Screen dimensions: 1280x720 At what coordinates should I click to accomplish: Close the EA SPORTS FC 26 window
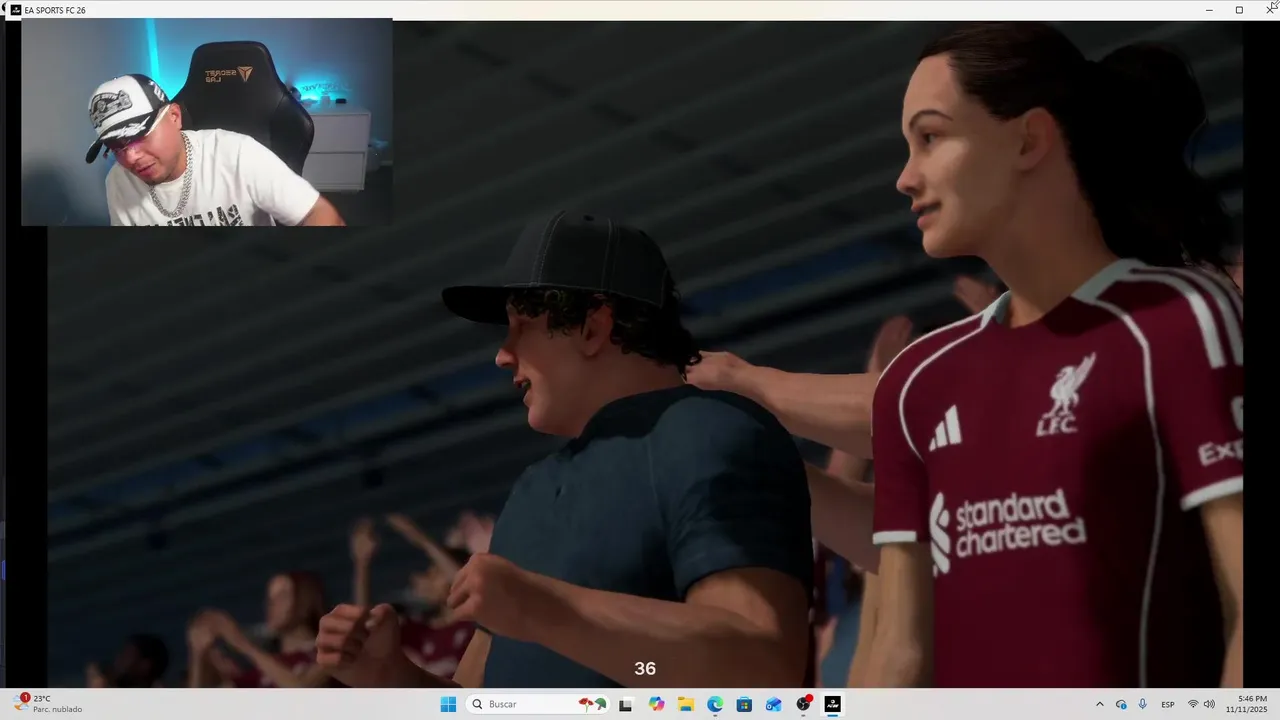[x=1270, y=10]
